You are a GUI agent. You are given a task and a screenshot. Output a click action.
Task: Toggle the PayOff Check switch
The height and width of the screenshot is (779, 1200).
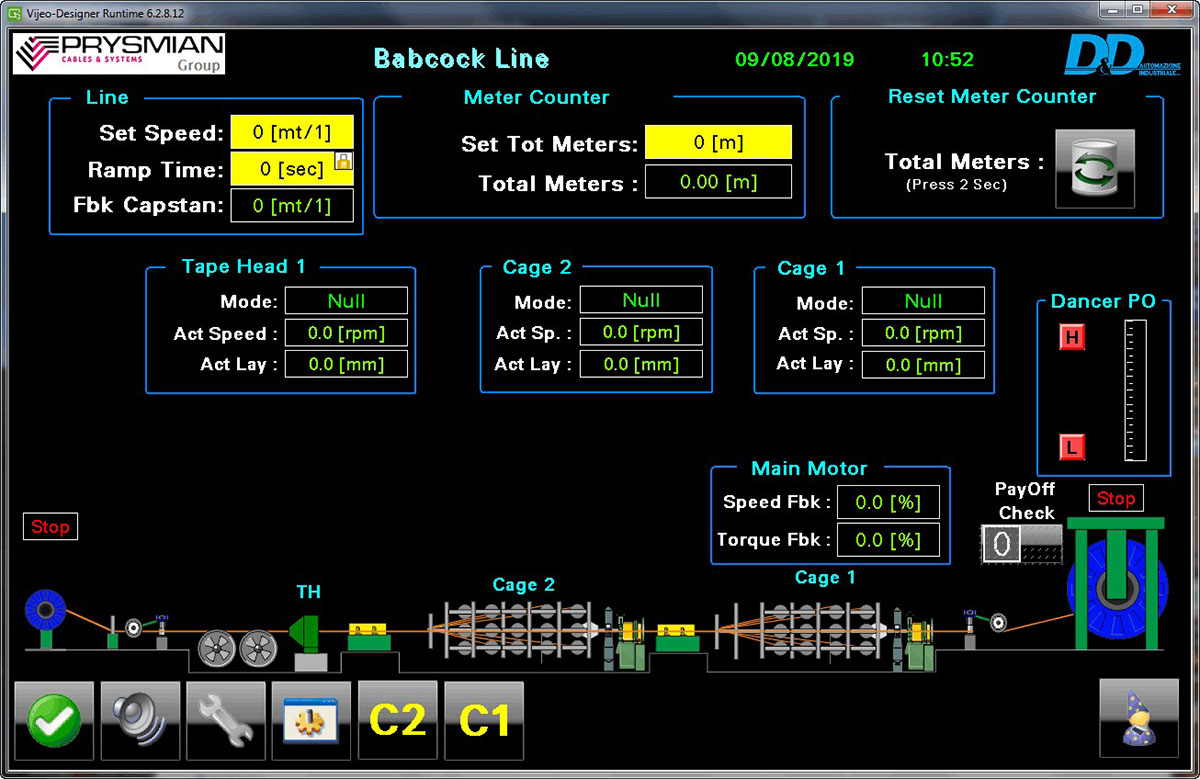pos(1021,544)
